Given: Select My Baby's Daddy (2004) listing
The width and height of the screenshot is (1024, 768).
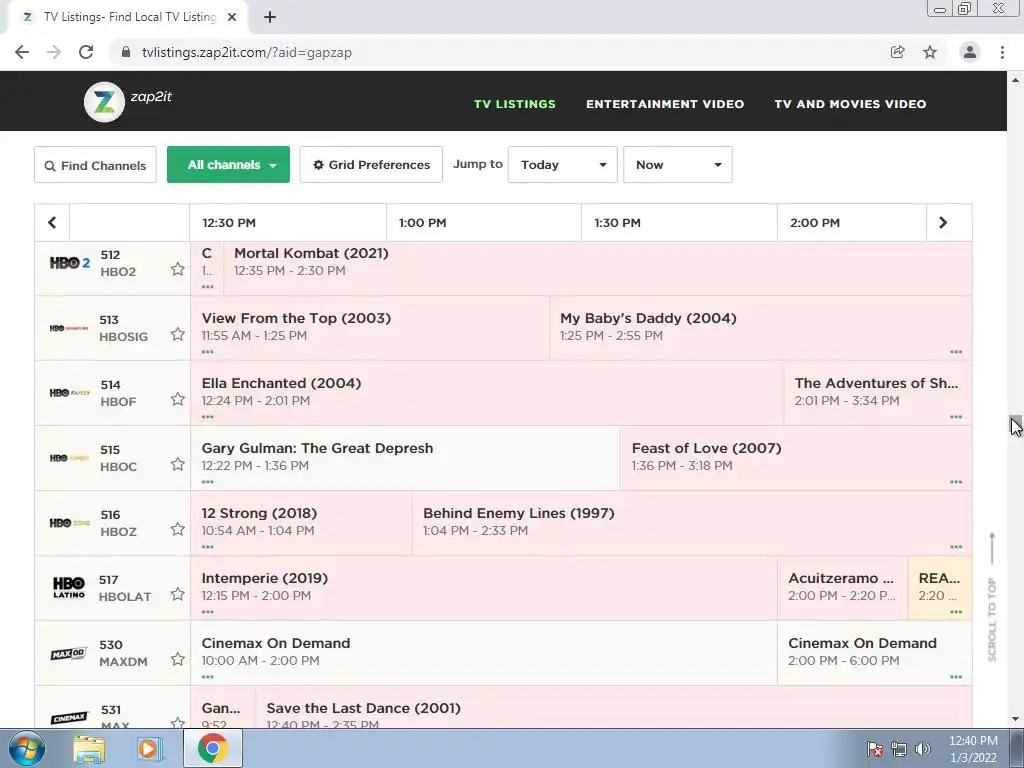Looking at the screenshot, I should pos(761,328).
